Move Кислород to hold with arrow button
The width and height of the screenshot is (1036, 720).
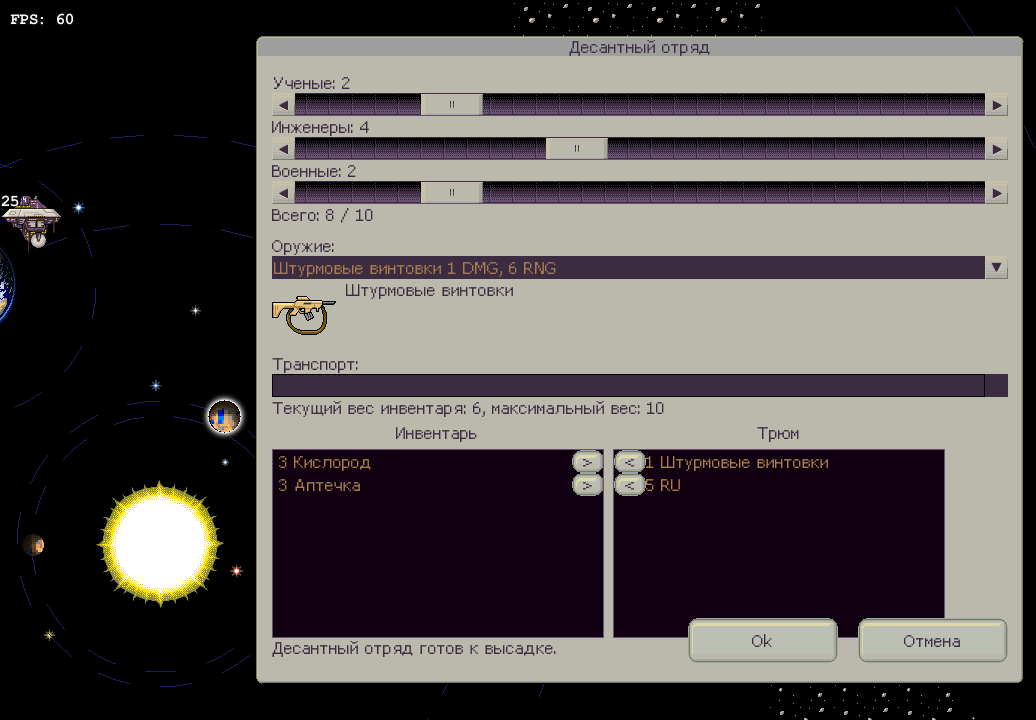[x=587, y=462]
